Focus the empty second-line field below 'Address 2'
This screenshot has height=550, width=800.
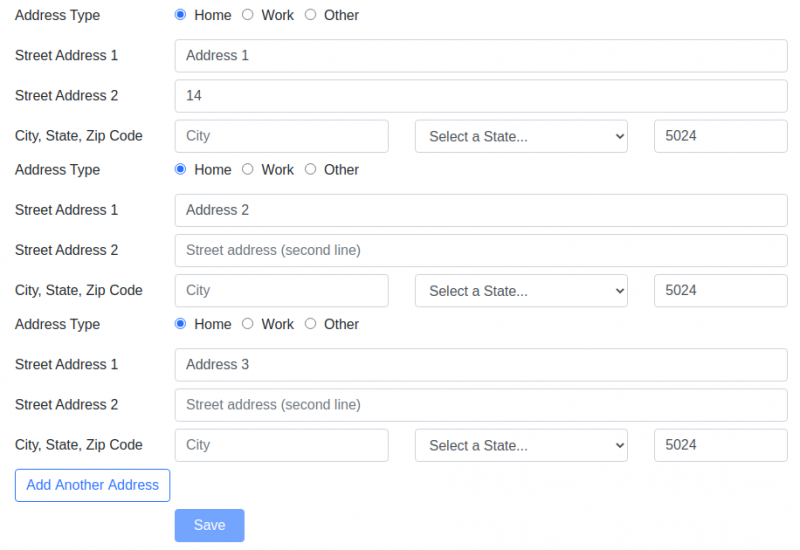point(481,250)
